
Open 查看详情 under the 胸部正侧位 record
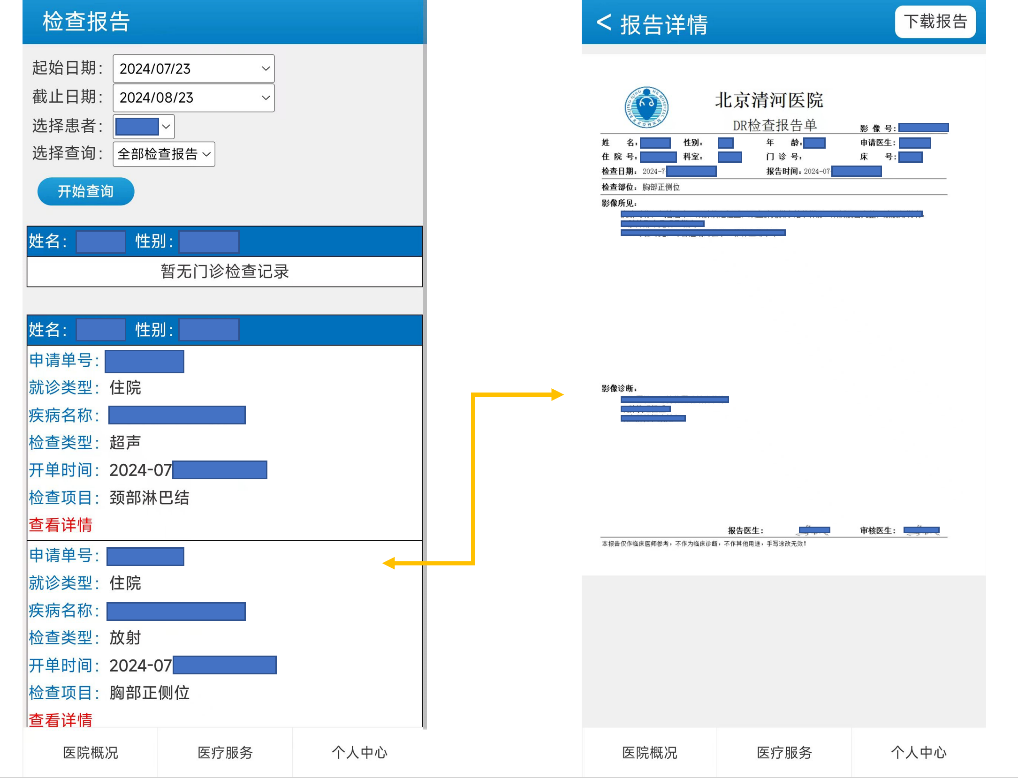tap(60, 719)
